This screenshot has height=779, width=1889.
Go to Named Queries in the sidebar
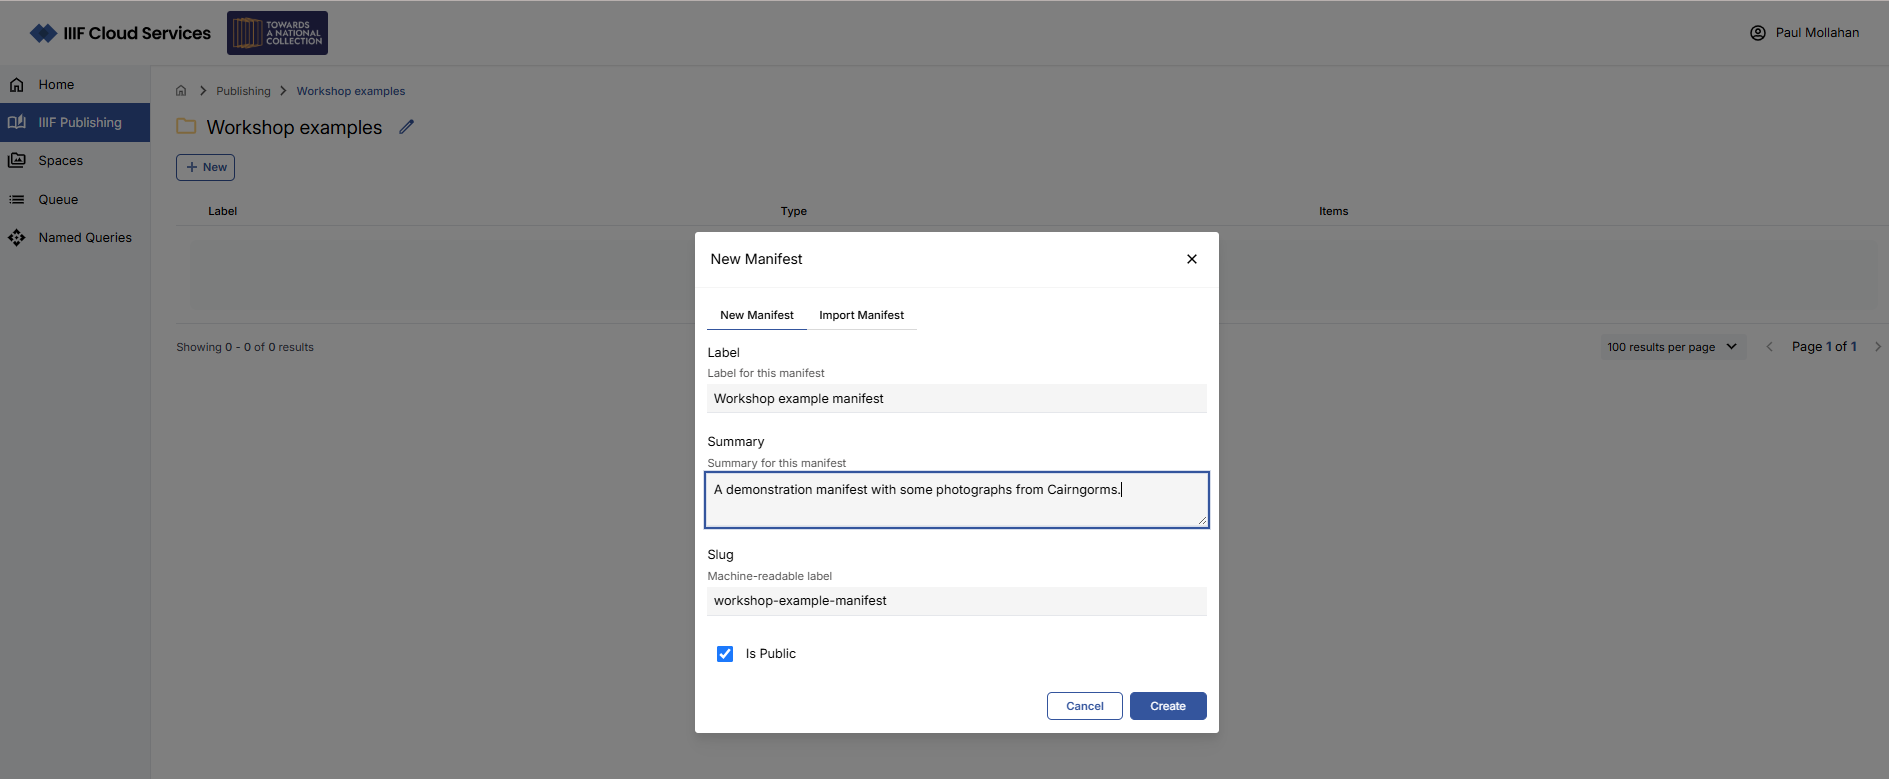click(84, 238)
